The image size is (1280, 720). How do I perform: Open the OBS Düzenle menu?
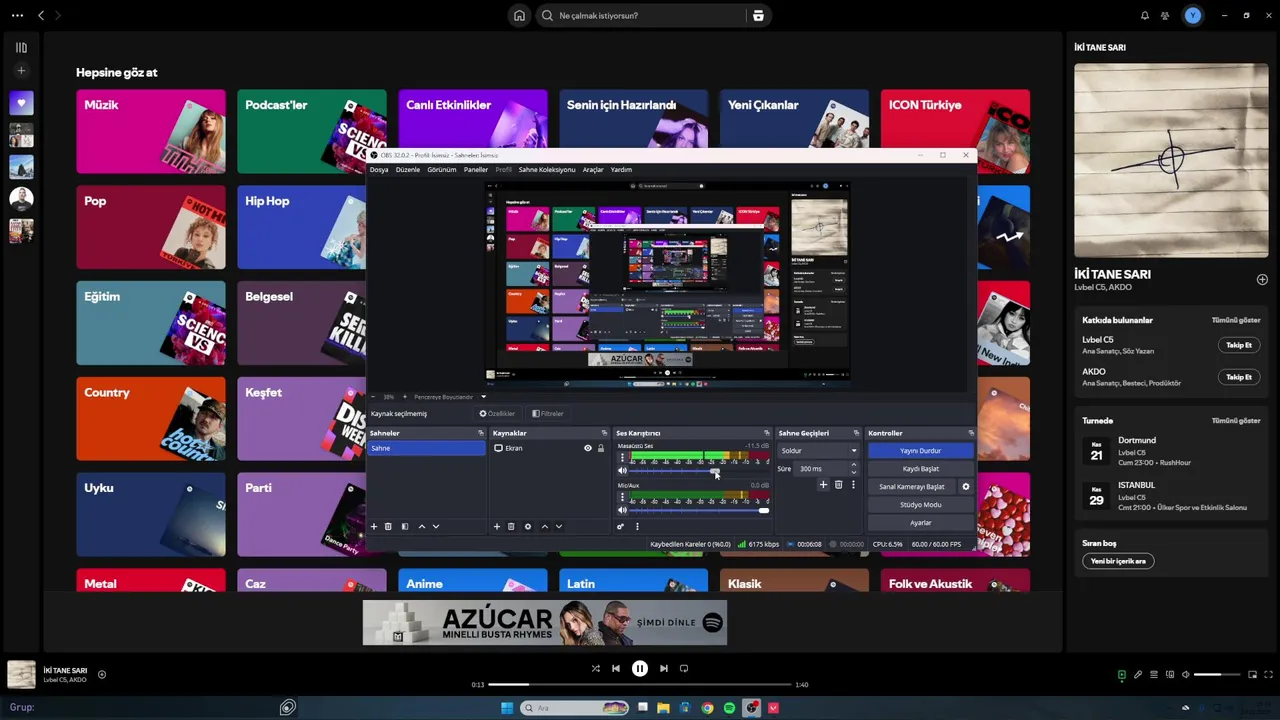pos(408,170)
